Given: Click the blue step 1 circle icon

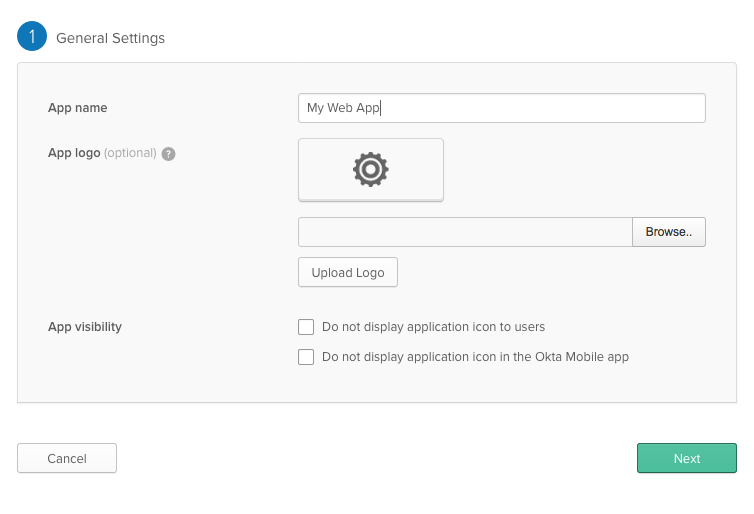Looking at the screenshot, I should (x=32, y=36).
